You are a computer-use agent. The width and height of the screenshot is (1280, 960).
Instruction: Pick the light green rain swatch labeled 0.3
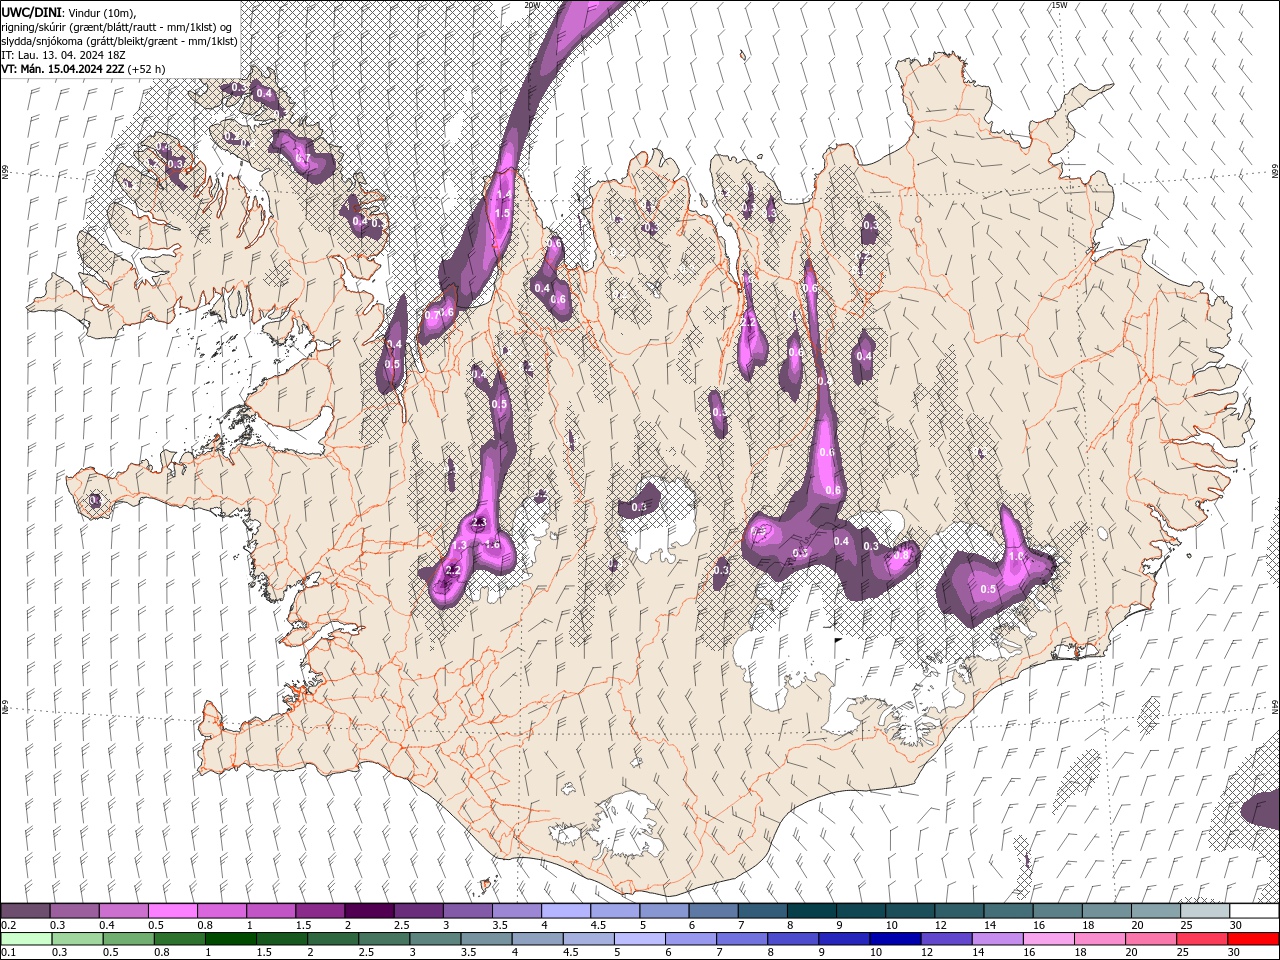(x=77, y=939)
